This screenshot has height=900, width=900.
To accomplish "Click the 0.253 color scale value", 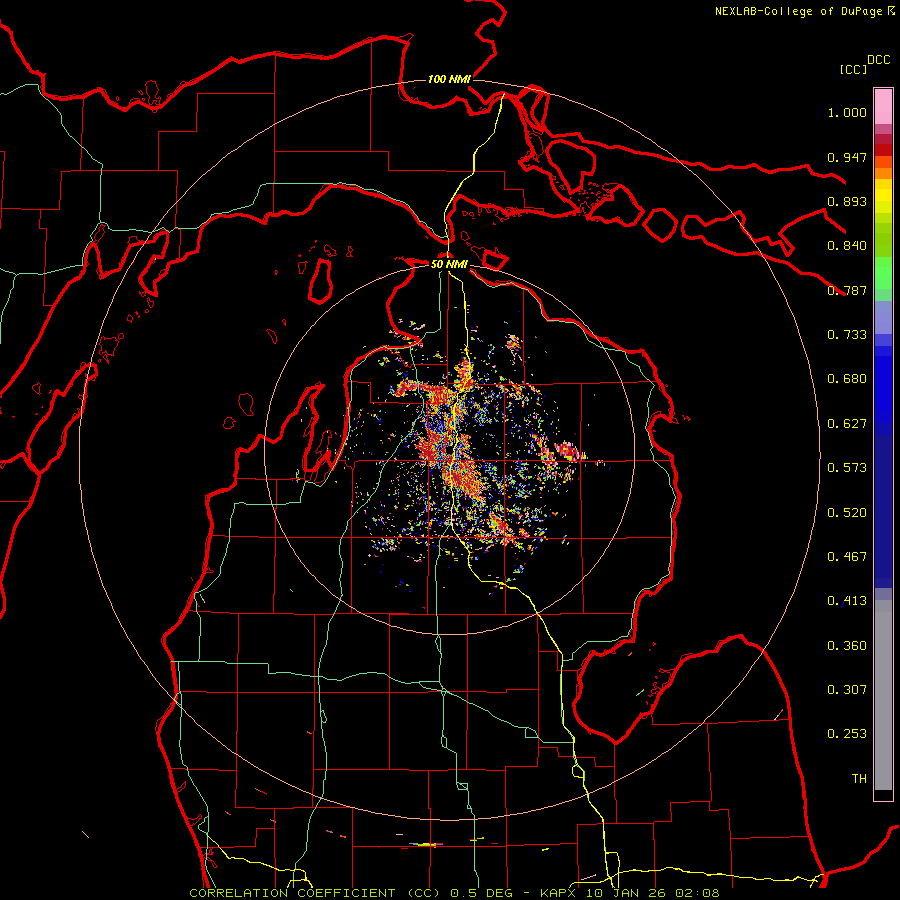I will (847, 734).
